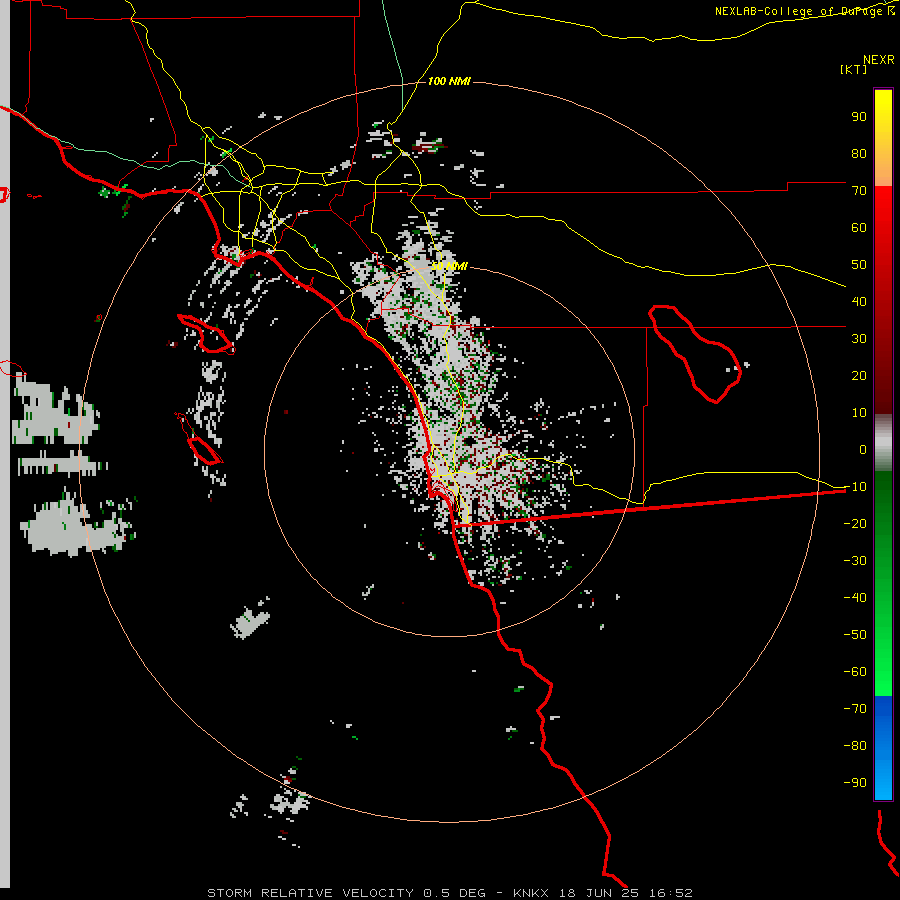Click the 40 value on velocity scale
The height and width of the screenshot is (900, 900).
point(859,301)
